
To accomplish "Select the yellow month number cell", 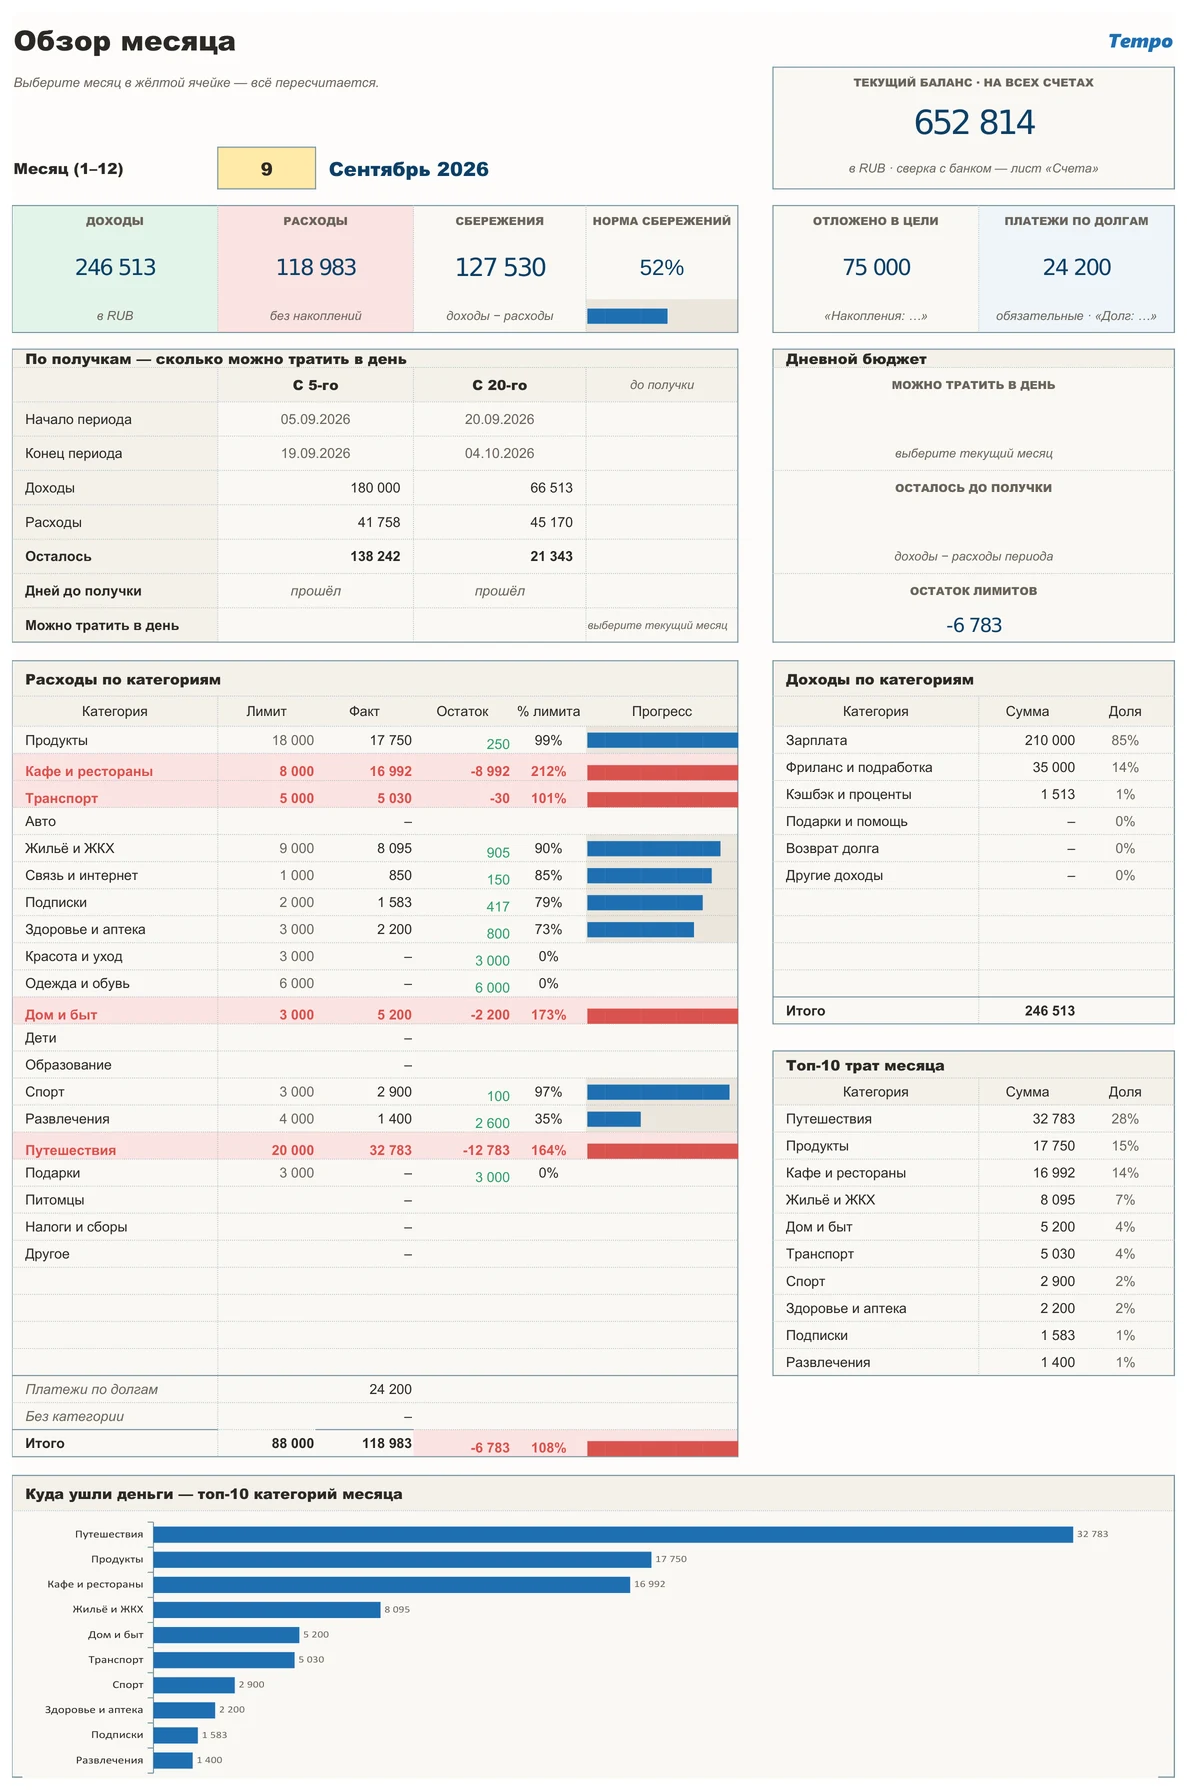I will pos(266,168).
